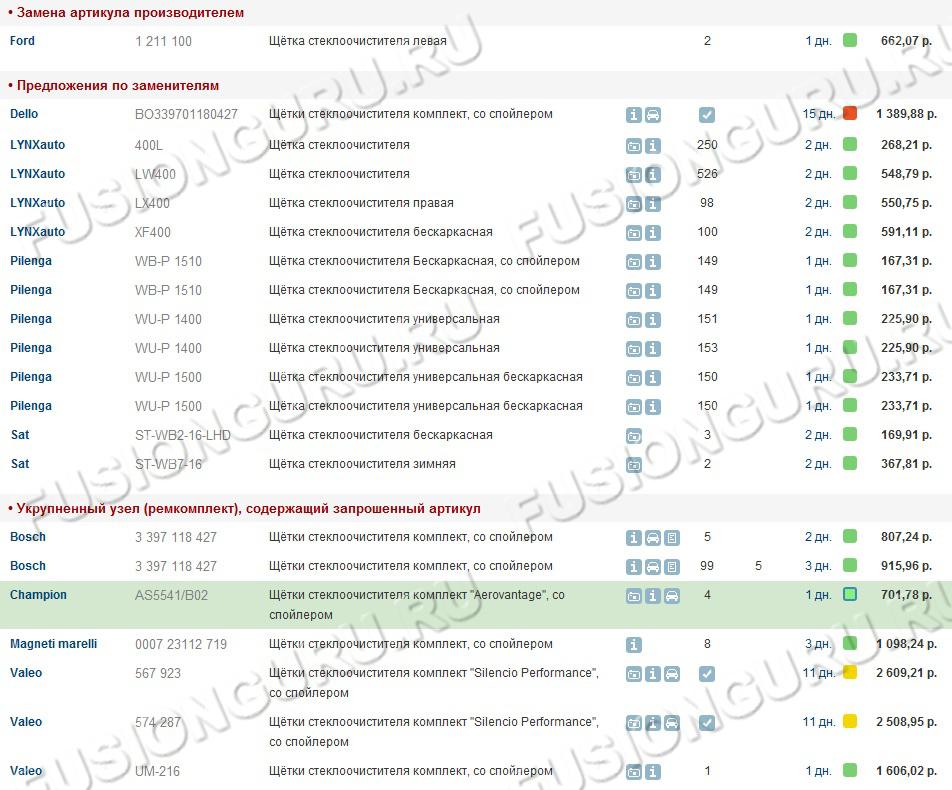Open Sat link in ST-WB7-16 row
The width and height of the screenshot is (952, 790).
[19, 464]
